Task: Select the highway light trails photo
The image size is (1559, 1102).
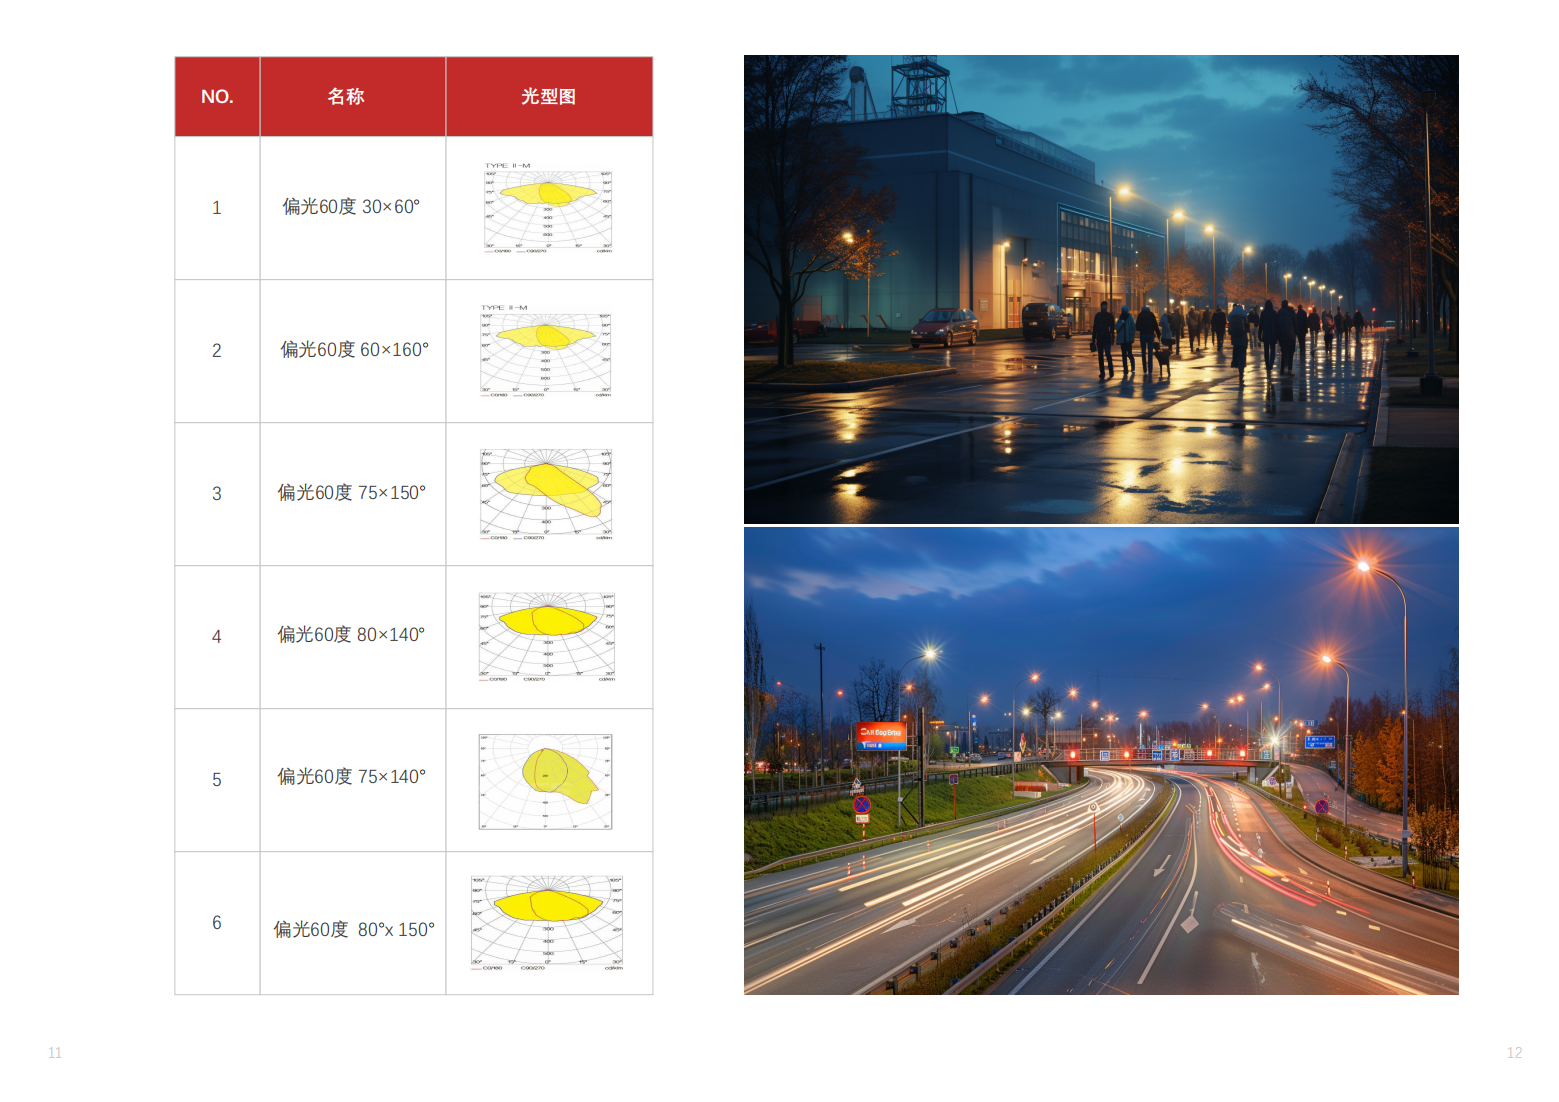Action: pyautogui.click(x=1100, y=761)
